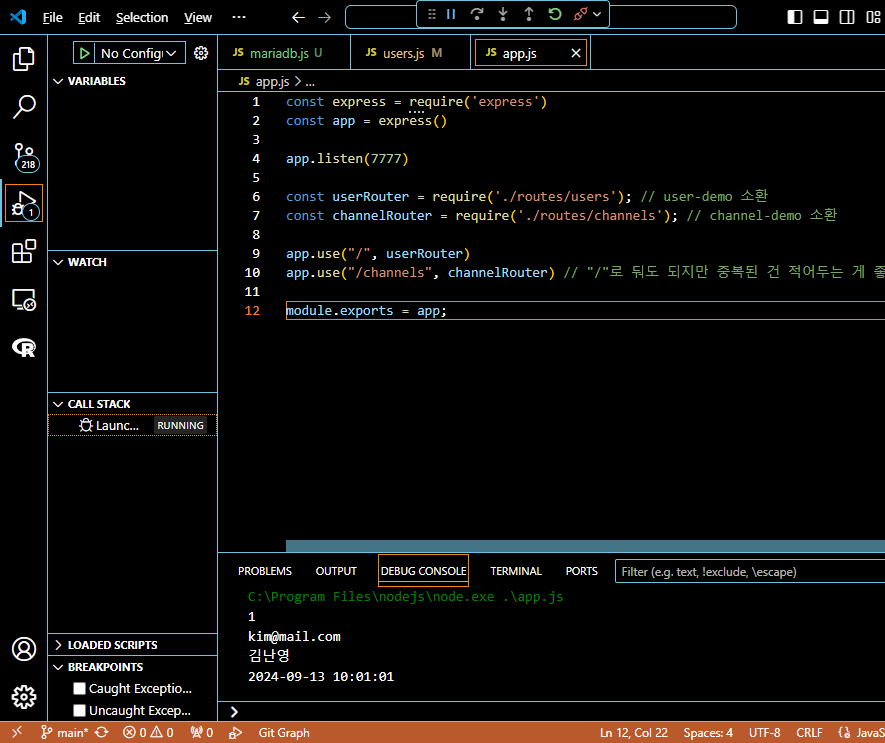885x743 pixels.
Task: Open the View menu
Action: click(198, 18)
